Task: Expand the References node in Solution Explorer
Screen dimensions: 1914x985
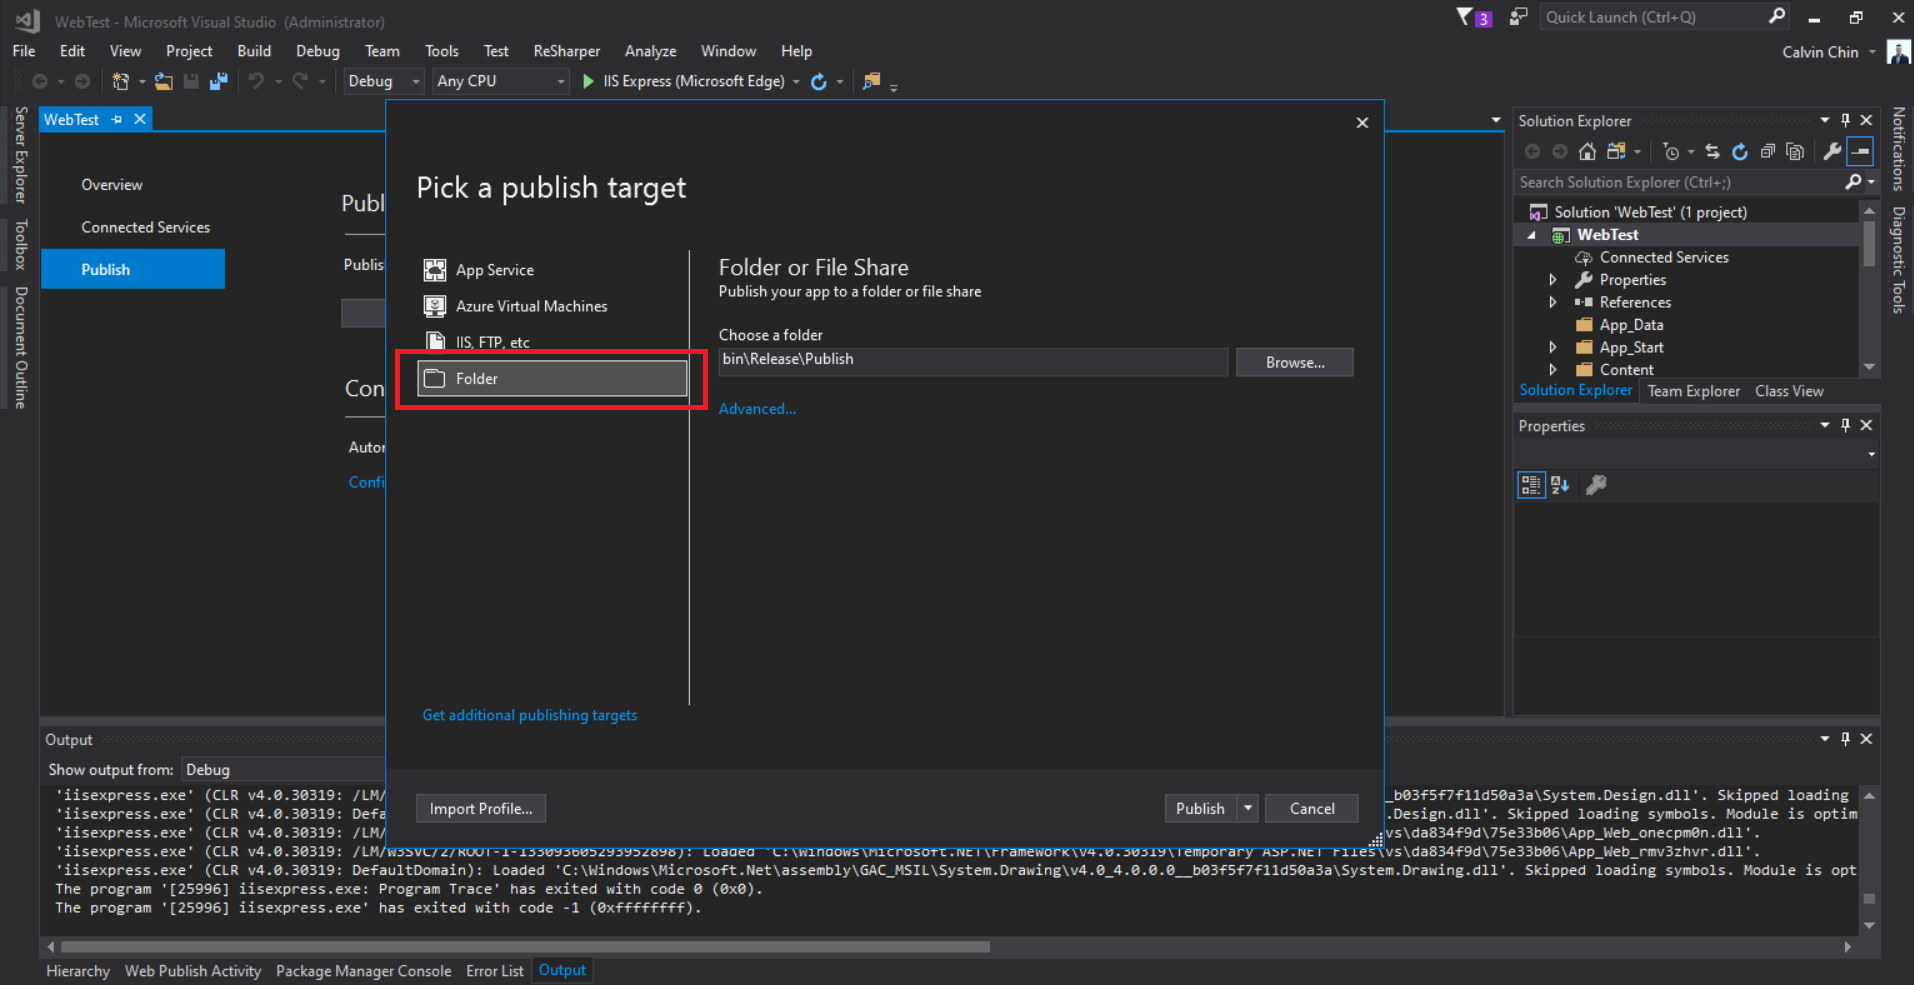Action: (x=1553, y=302)
